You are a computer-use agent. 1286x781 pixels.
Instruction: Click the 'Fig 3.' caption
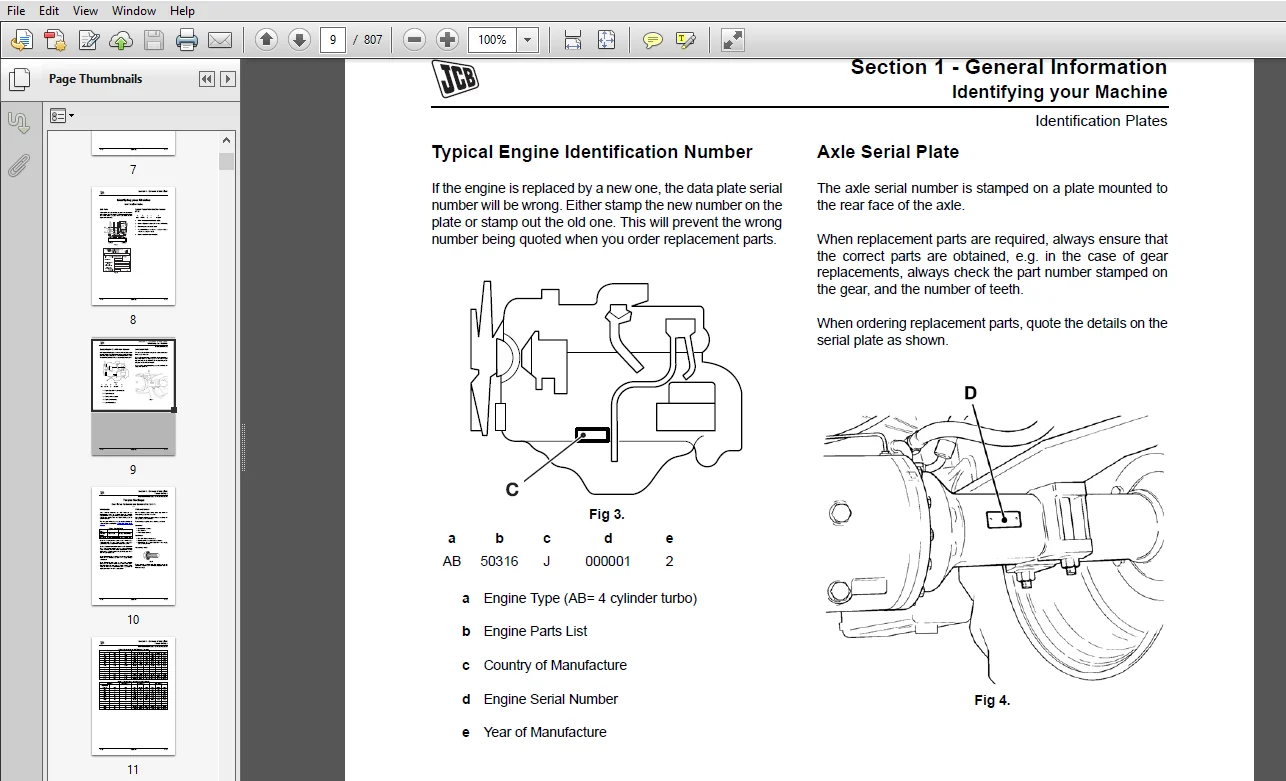pos(606,515)
